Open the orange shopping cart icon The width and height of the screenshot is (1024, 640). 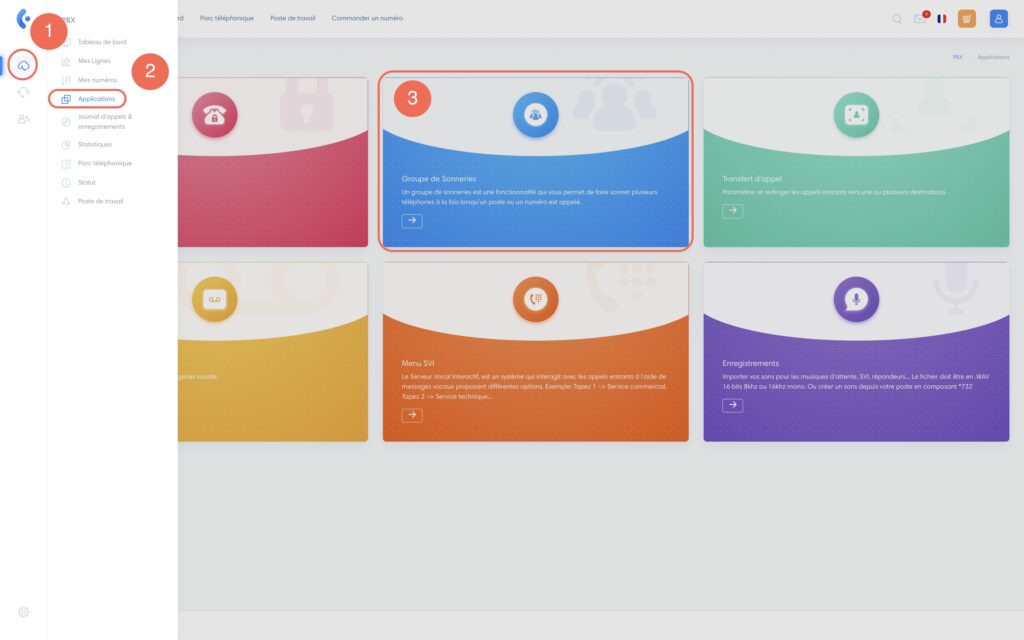(966, 18)
